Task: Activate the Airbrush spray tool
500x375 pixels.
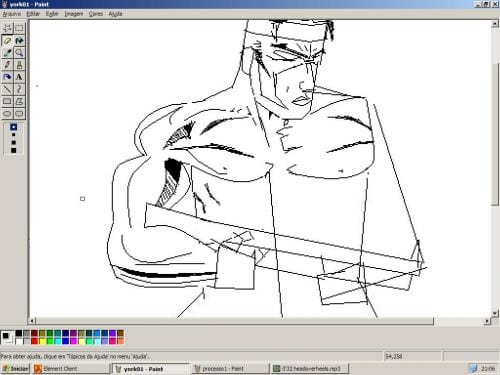Action: 7,77
